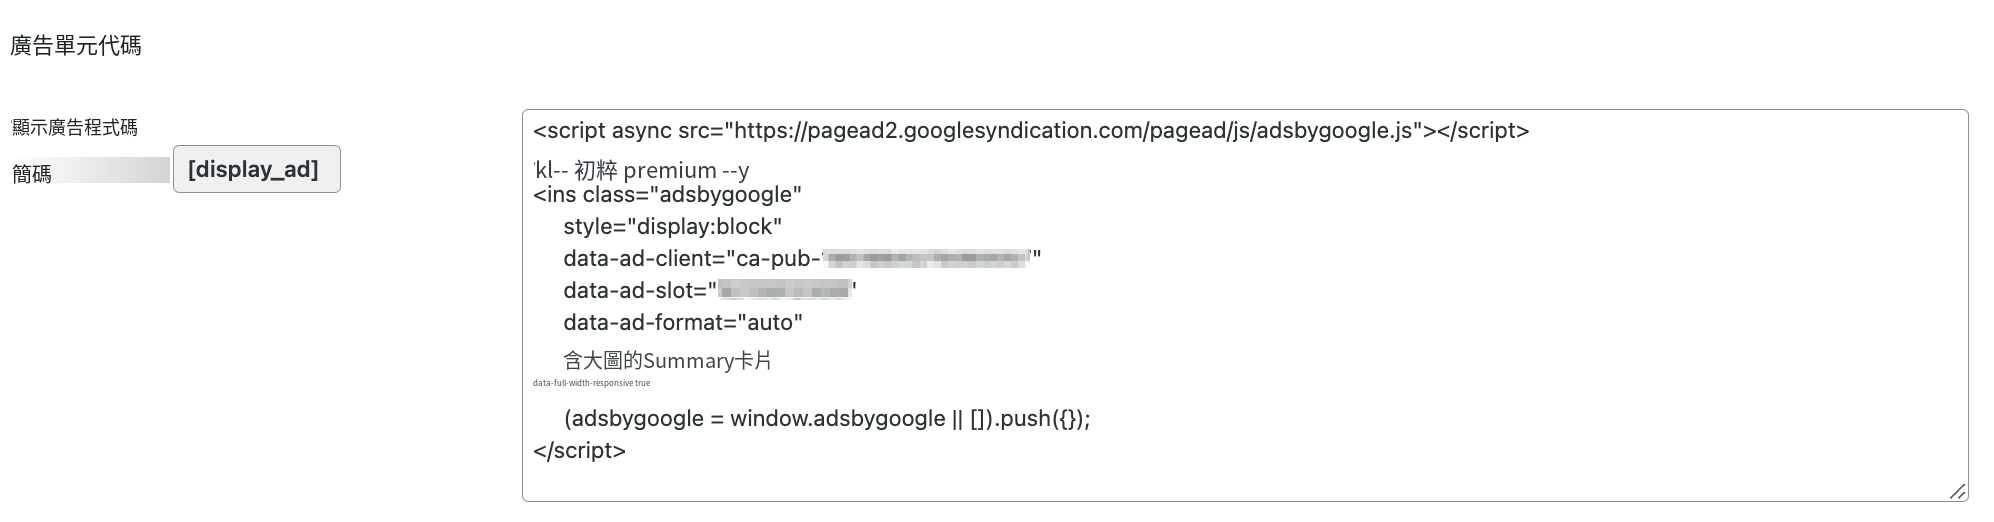Place cursor in the script async src line
1994x522 pixels.
(x=1031, y=131)
